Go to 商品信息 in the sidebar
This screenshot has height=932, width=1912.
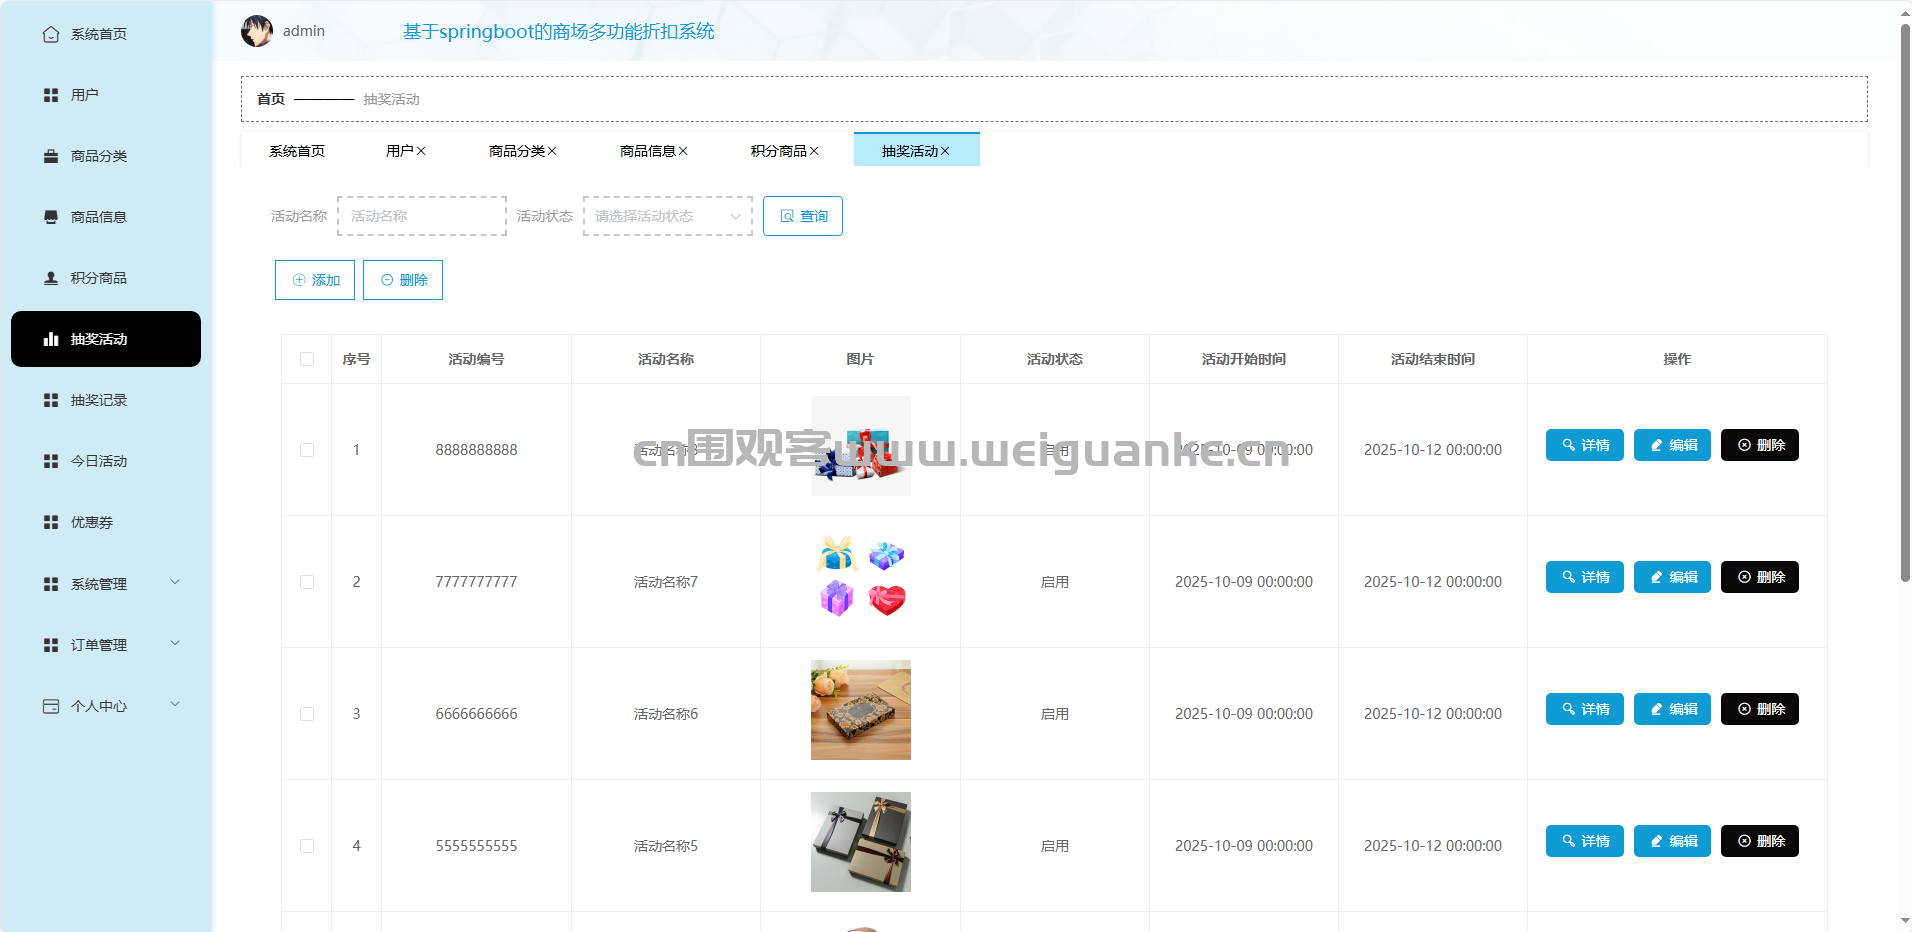click(98, 217)
